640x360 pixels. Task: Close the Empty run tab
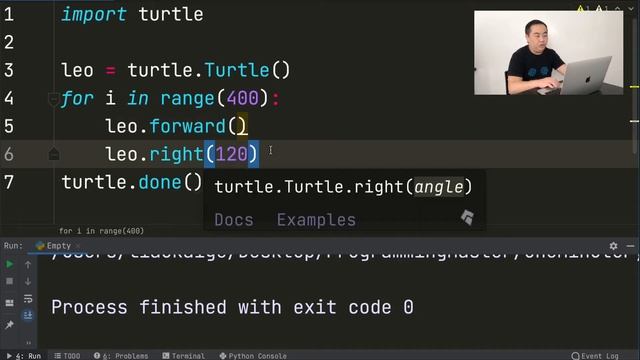[x=78, y=246]
